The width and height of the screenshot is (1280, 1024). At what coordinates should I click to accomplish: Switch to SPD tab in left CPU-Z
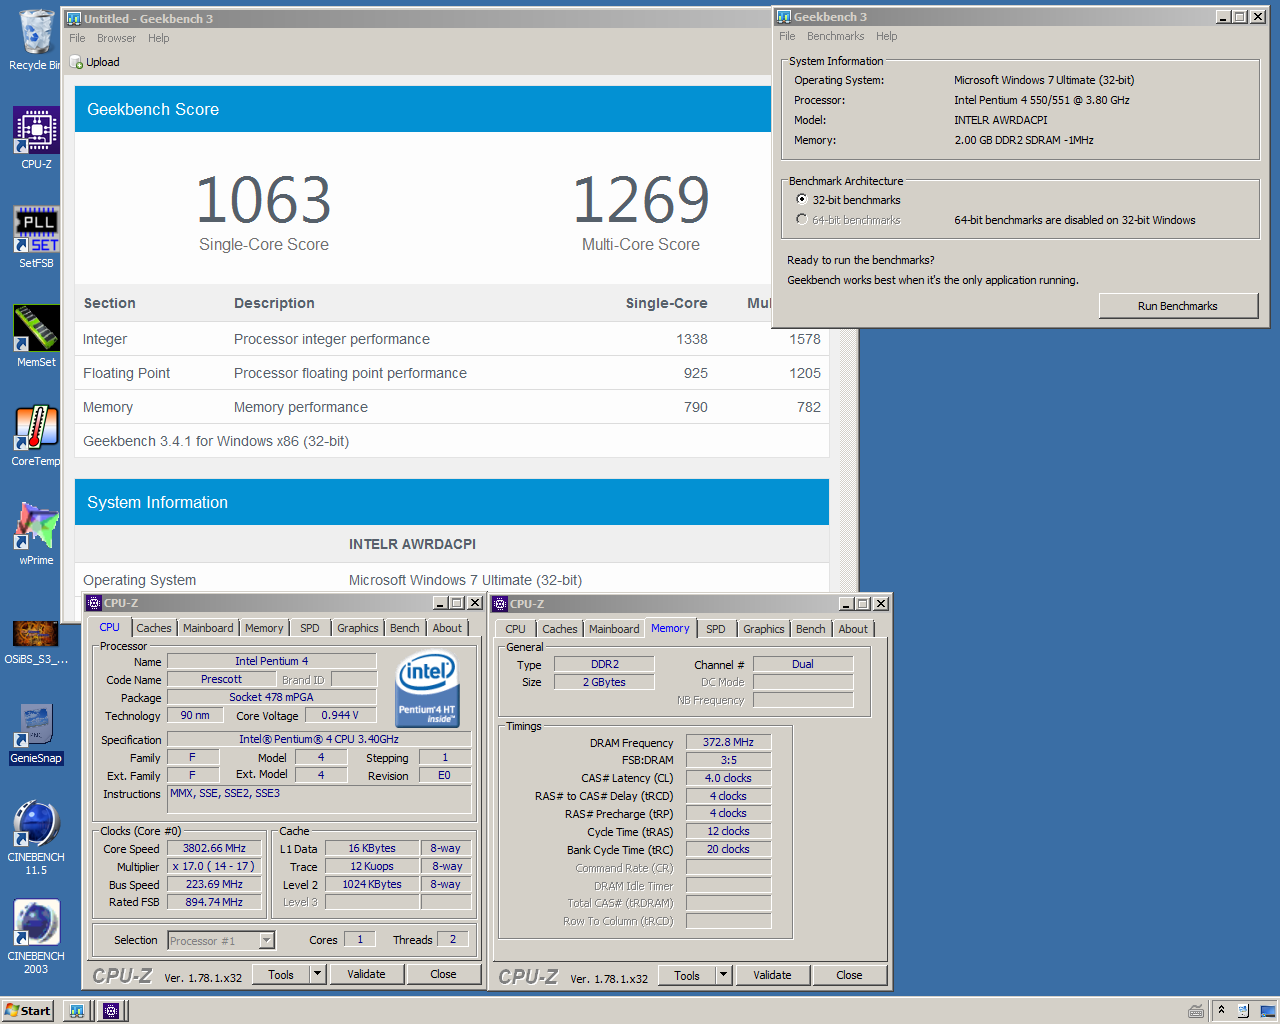[310, 628]
